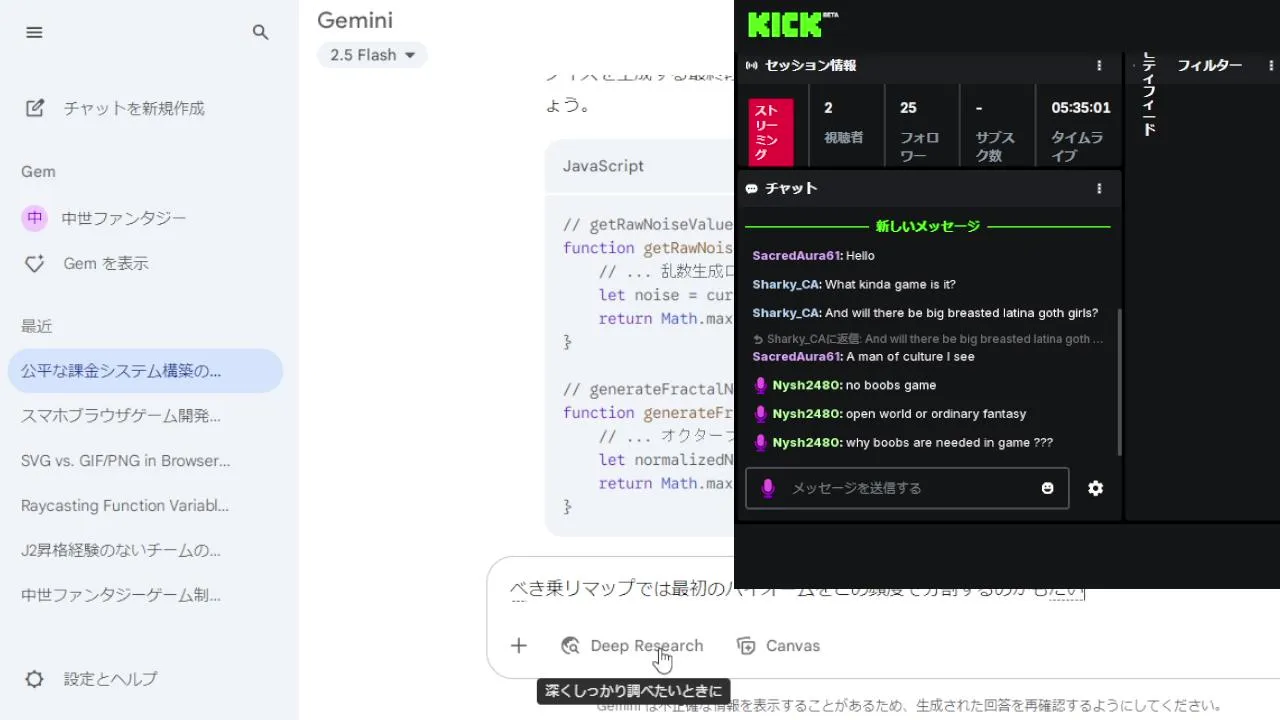Click the KICK logo
The image size is (1280, 720).
(x=793, y=24)
